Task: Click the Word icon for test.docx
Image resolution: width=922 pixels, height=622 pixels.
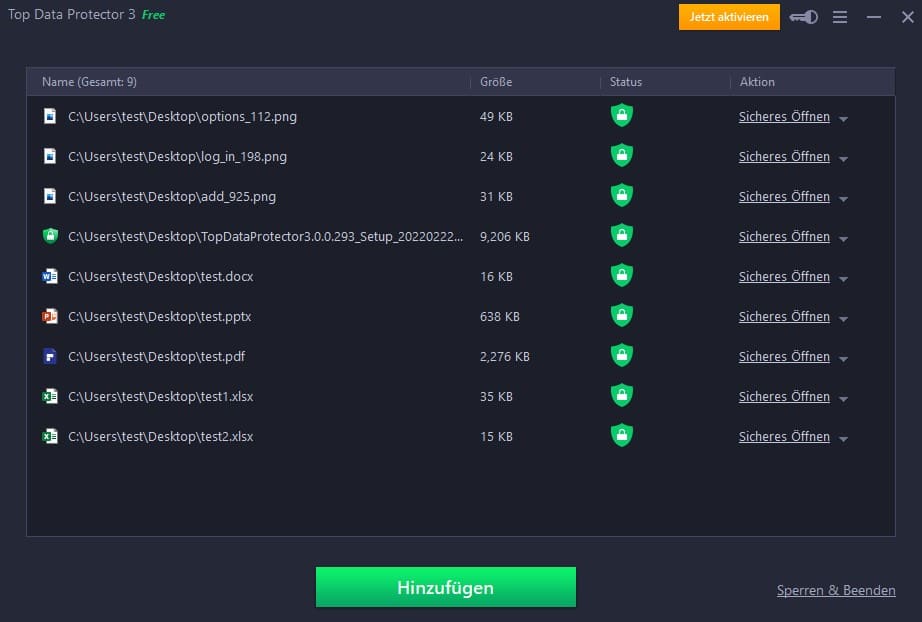Action: (x=50, y=276)
